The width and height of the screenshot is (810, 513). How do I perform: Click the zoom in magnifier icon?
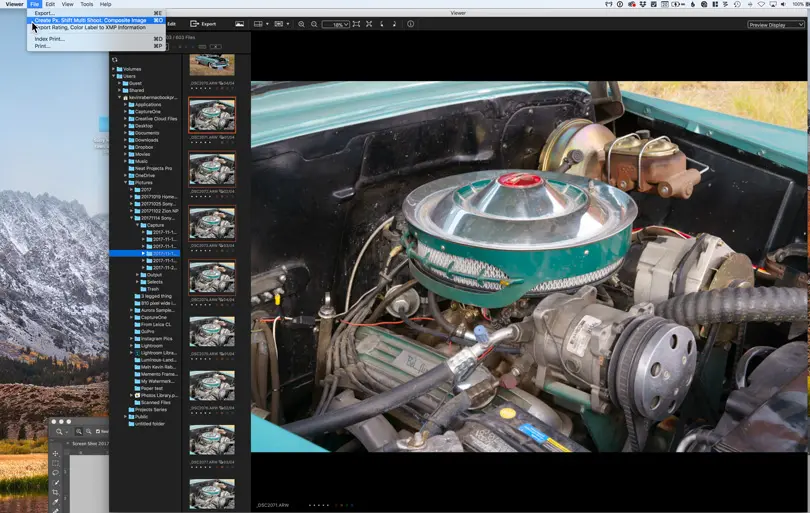(302, 23)
